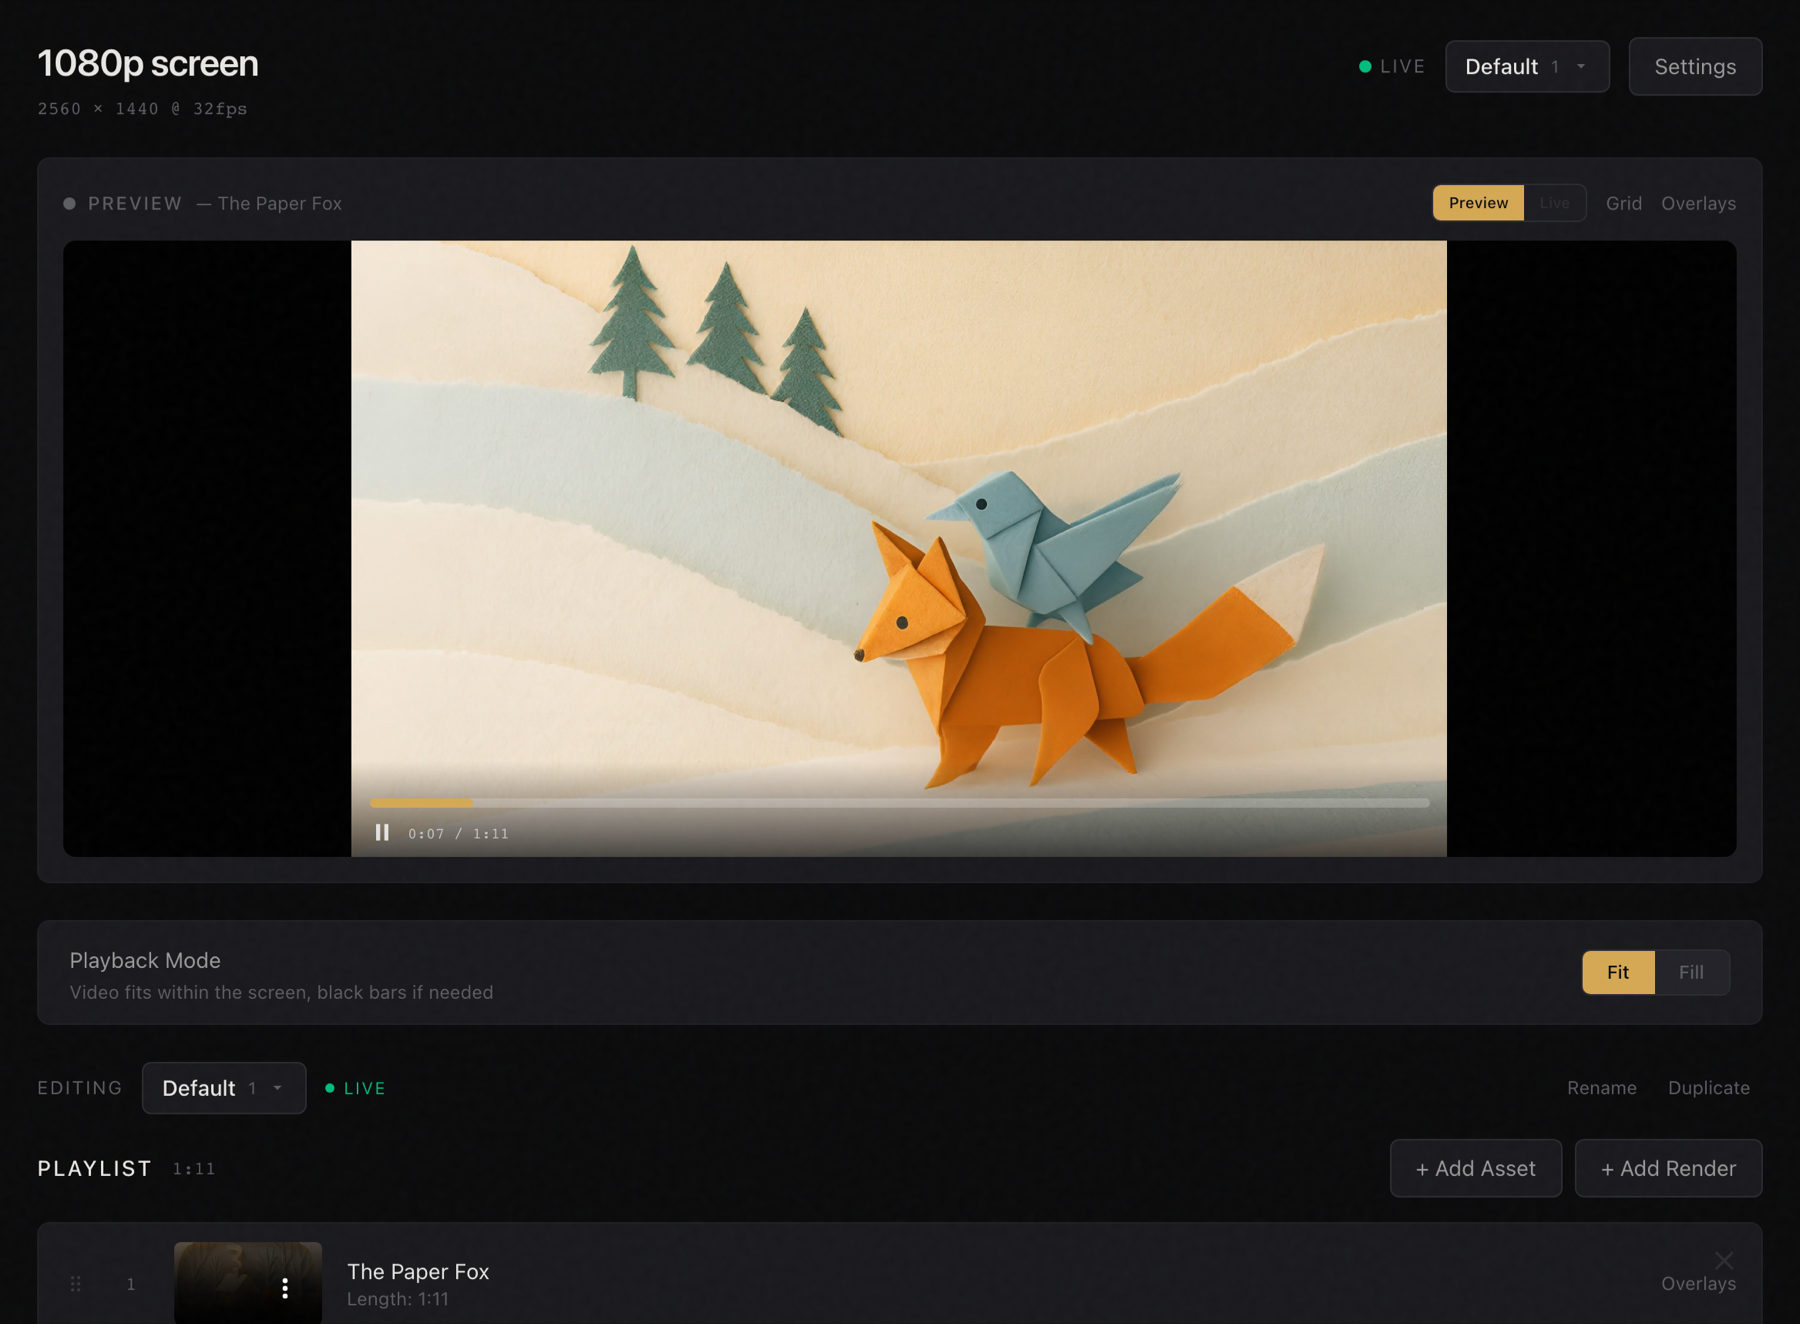This screenshot has height=1324, width=1800.
Task: Click the '1080p screen' title
Action: [x=148, y=63]
